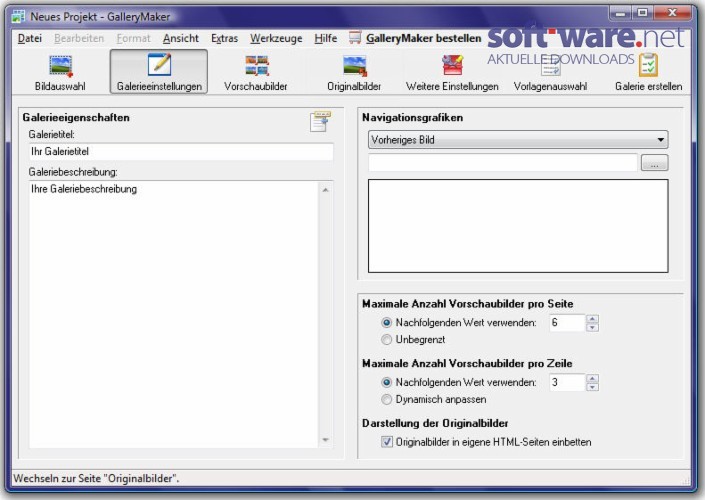The height and width of the screenshot is (500, 705).
Task: Click the status bar text about Originalbilder
Action: click(96, 478)
